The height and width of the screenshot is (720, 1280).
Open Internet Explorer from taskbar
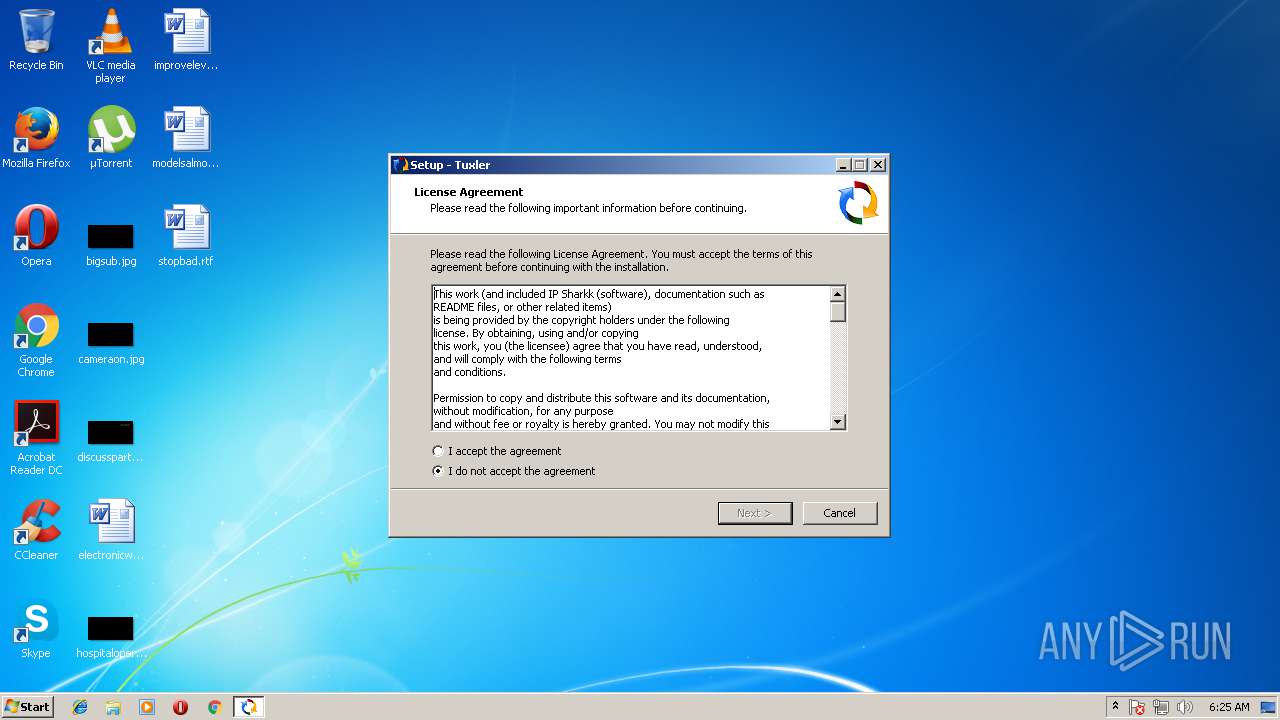80,707
